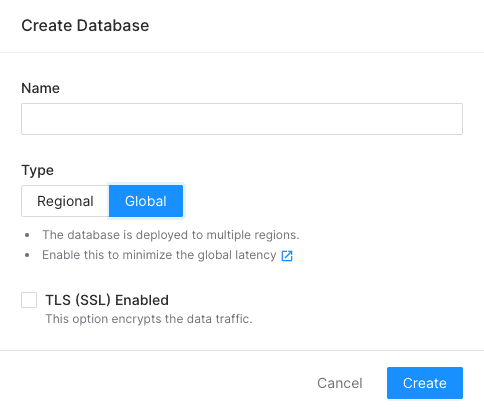
Task: Open the global latency external link icon
Action: [x=287, y=256]
